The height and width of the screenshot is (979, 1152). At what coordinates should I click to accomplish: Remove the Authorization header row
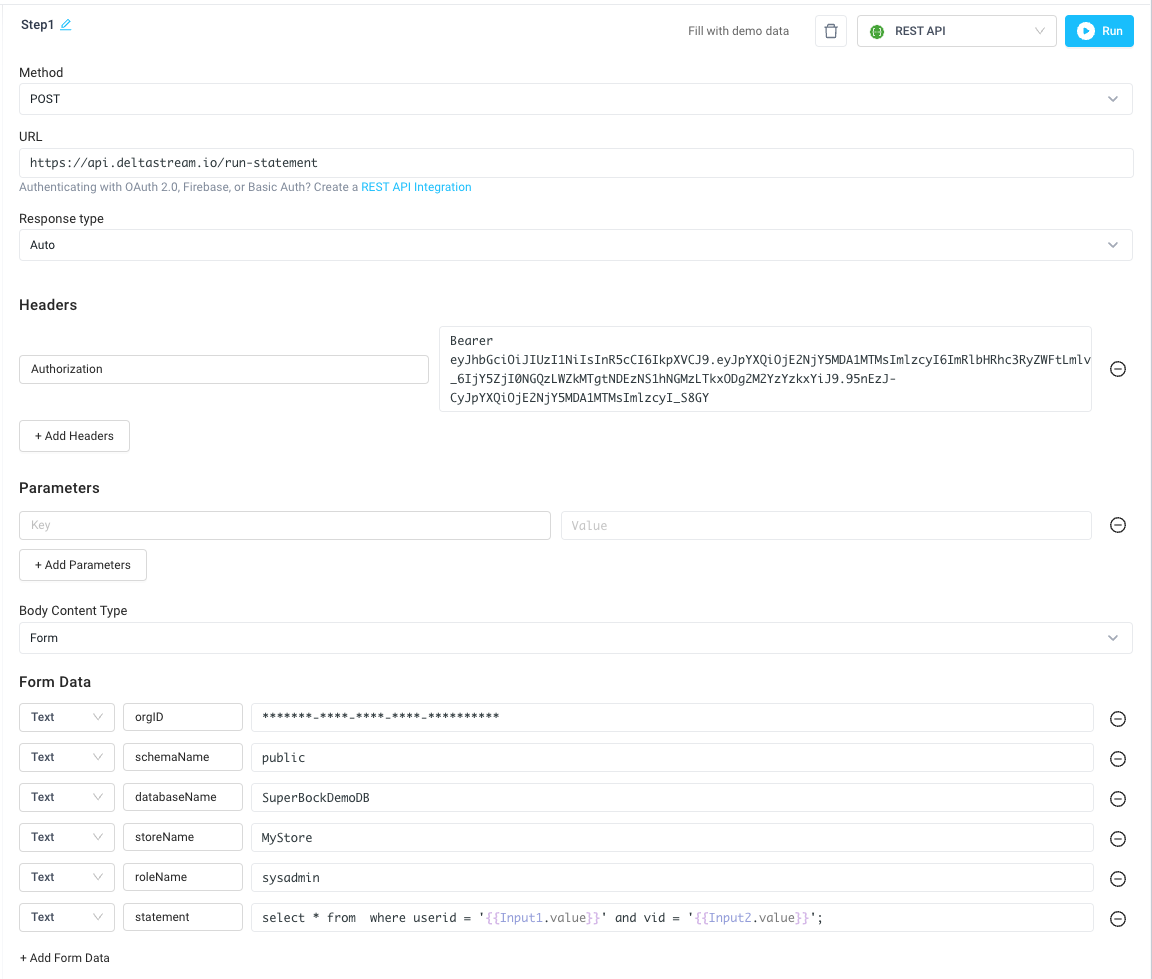[1117, 369]
